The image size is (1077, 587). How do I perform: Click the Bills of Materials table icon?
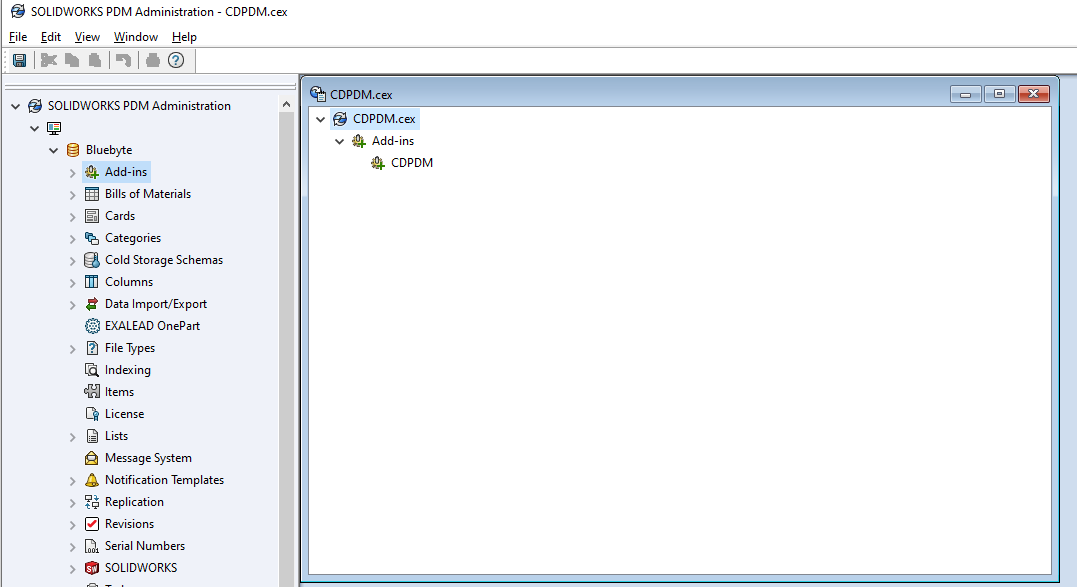[x=91, y=194]
